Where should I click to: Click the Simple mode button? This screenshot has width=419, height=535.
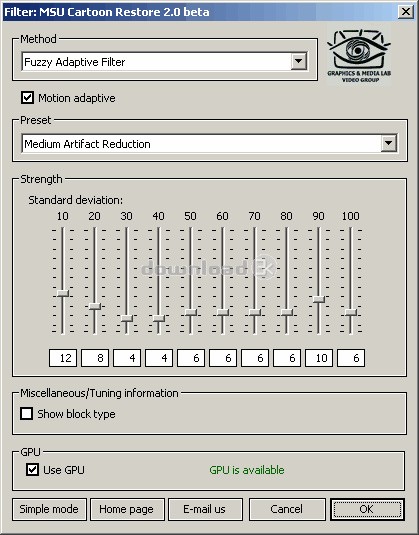[49, 509]
